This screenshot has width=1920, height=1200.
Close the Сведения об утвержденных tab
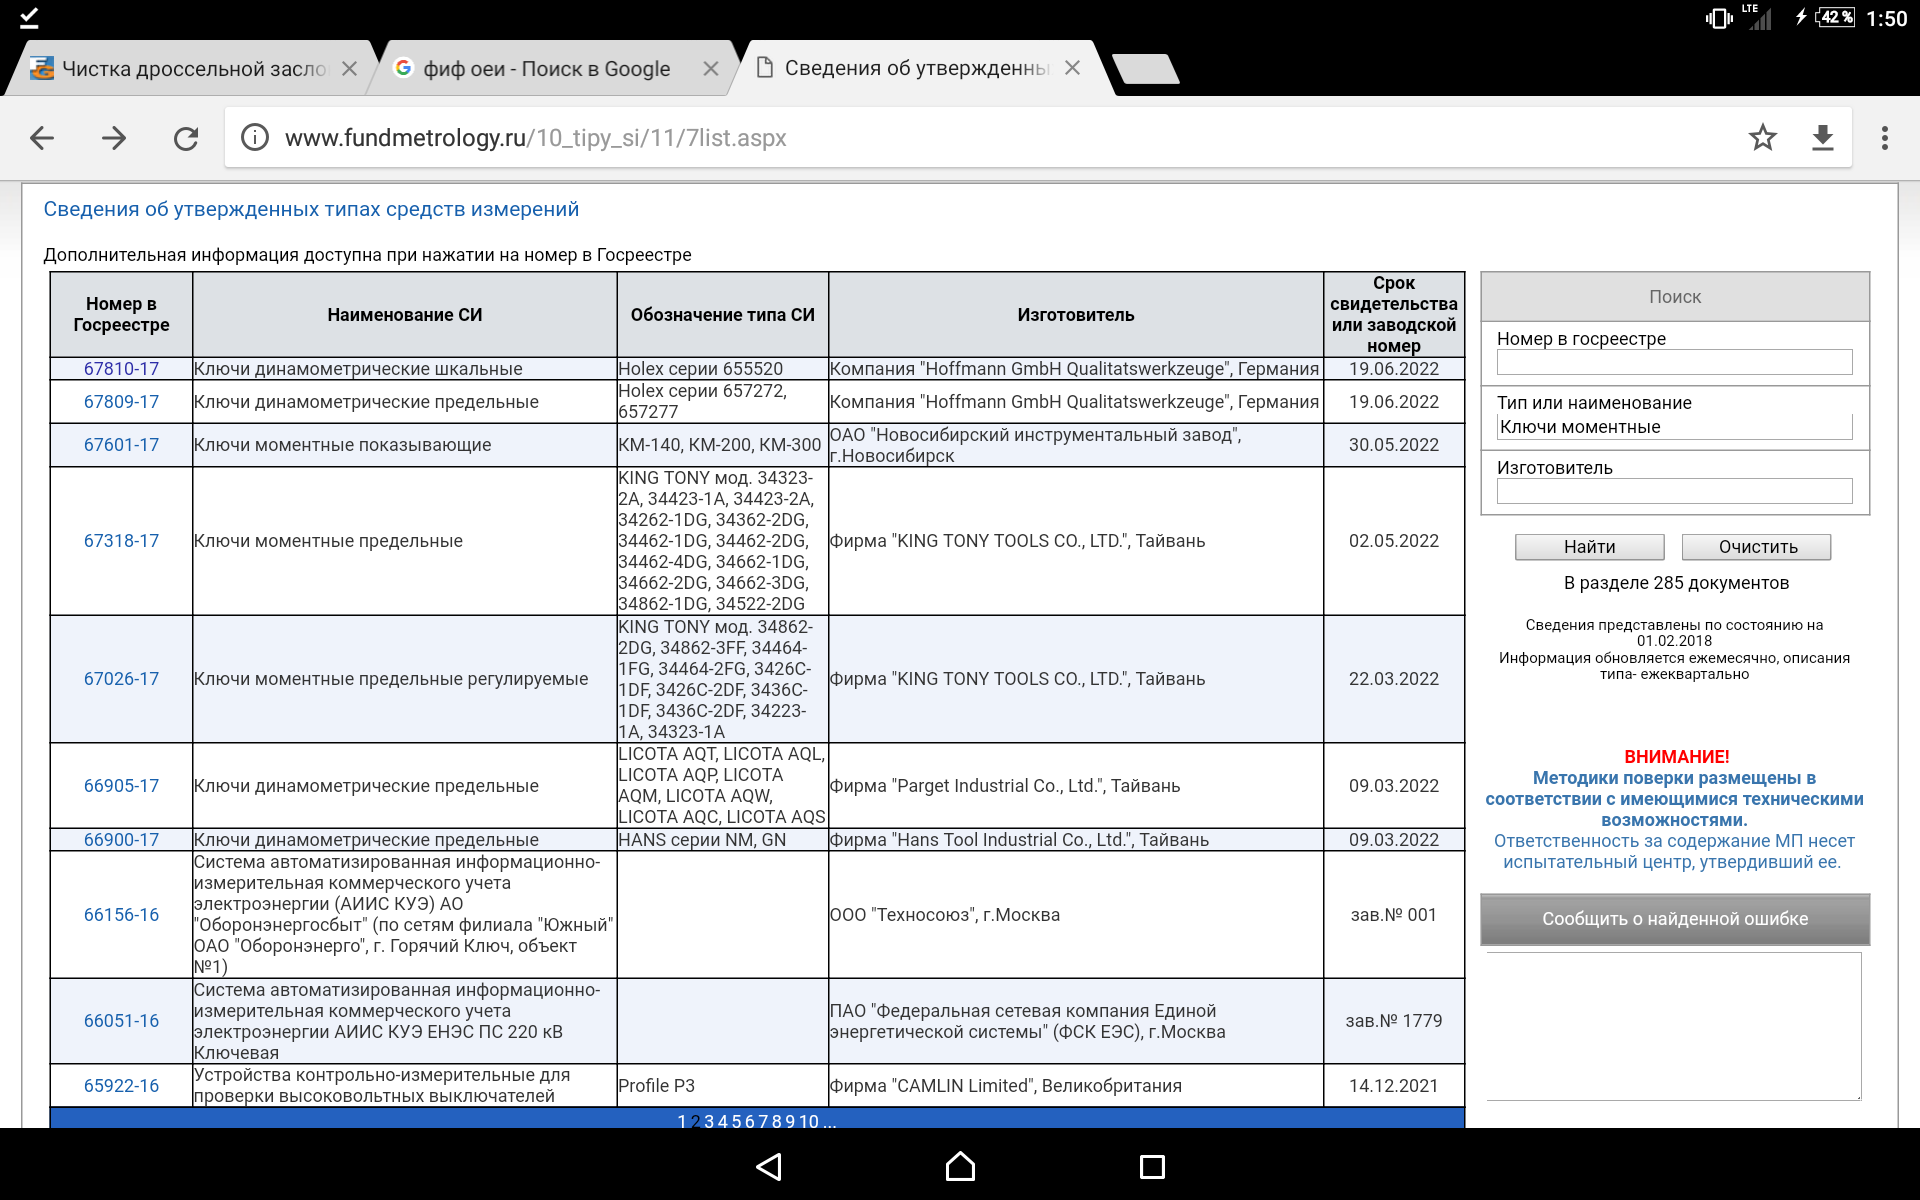click(x=1073, y=68)
